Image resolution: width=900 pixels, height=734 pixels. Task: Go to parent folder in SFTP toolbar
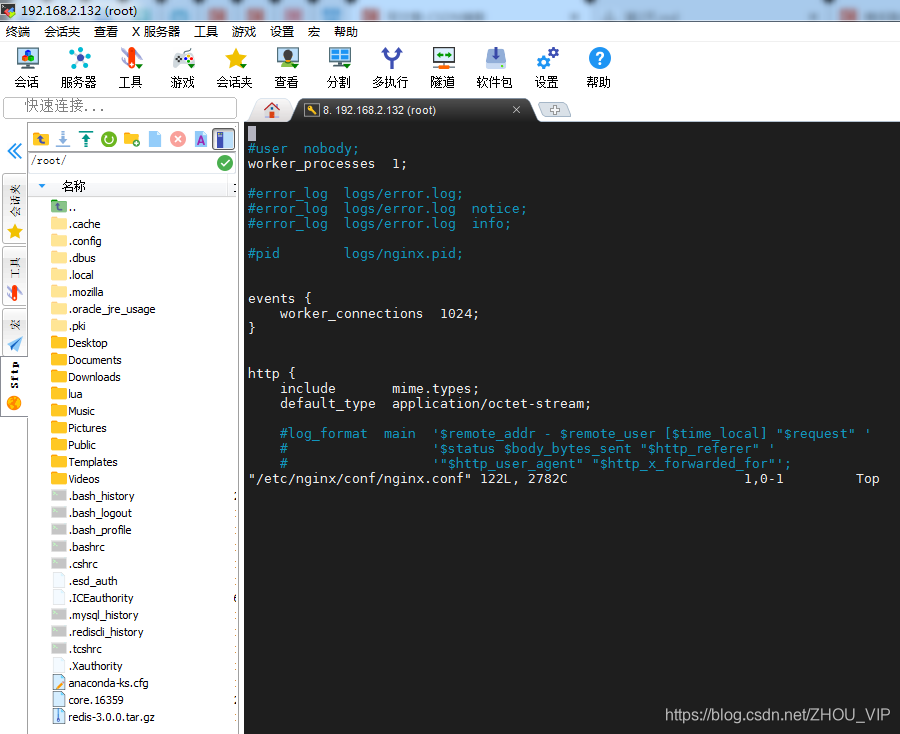(40, 139)
